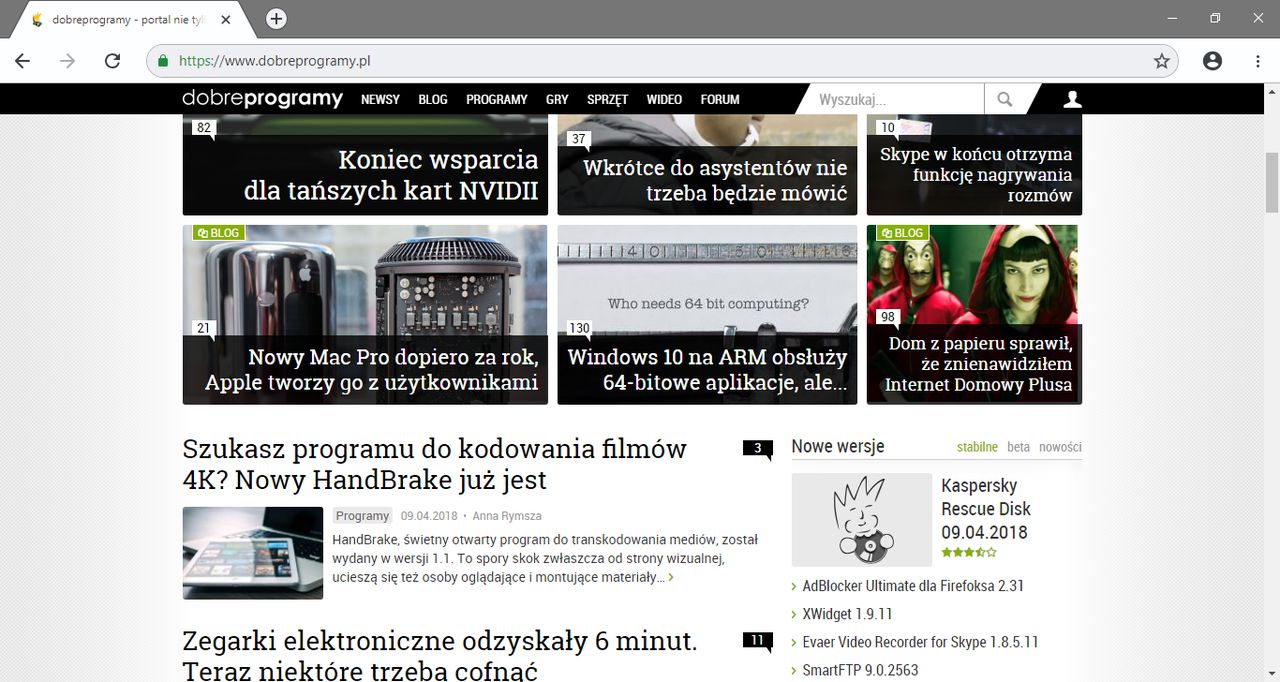This screenshot has width=1280, height=682.
Task: Open the PROGRAMY menu item
Action: pos(497,99)
